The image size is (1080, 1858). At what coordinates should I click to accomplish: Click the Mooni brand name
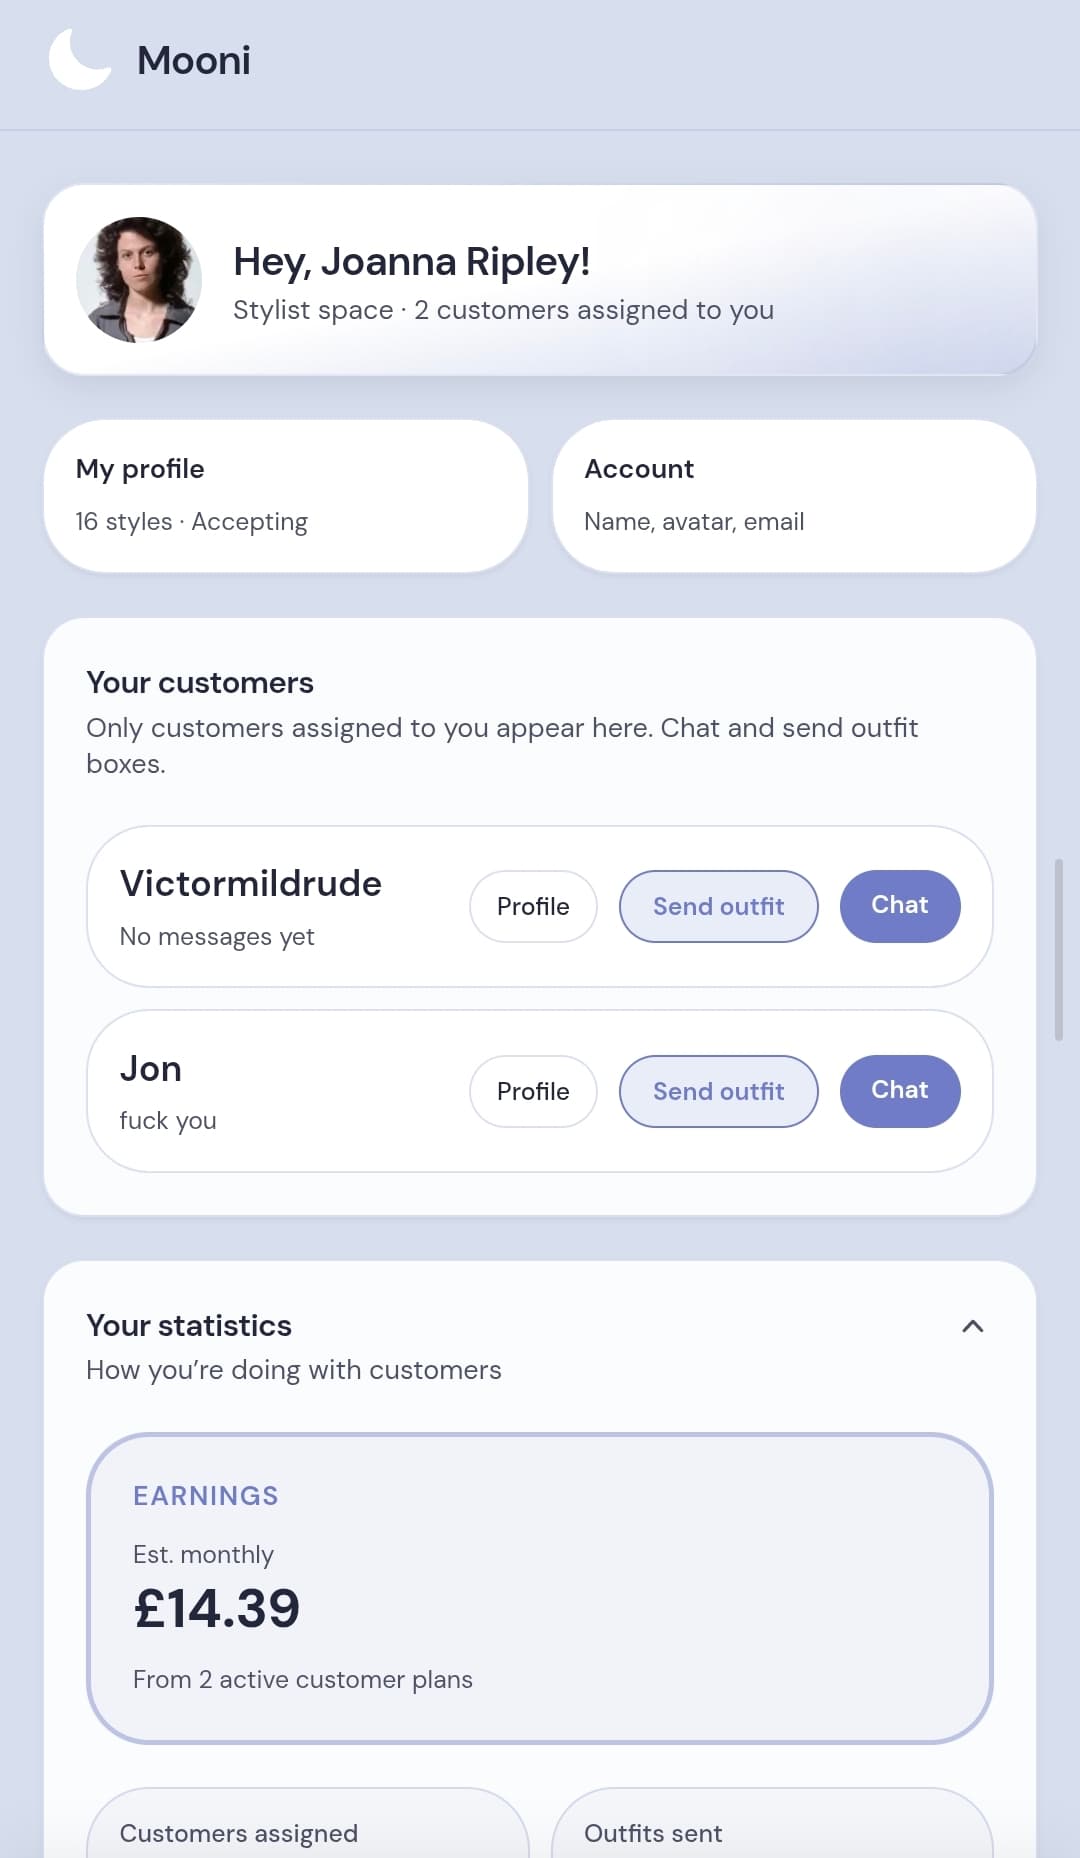194,61
